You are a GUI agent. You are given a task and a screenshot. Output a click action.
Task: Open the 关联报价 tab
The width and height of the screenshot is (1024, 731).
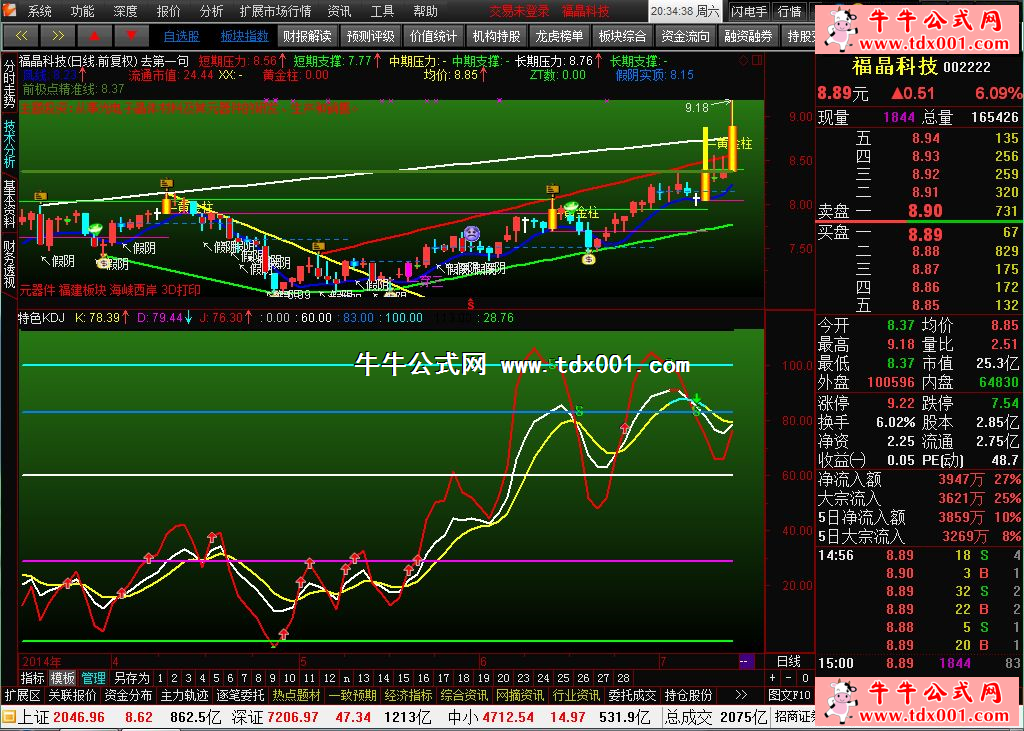[x=73, y=695]
